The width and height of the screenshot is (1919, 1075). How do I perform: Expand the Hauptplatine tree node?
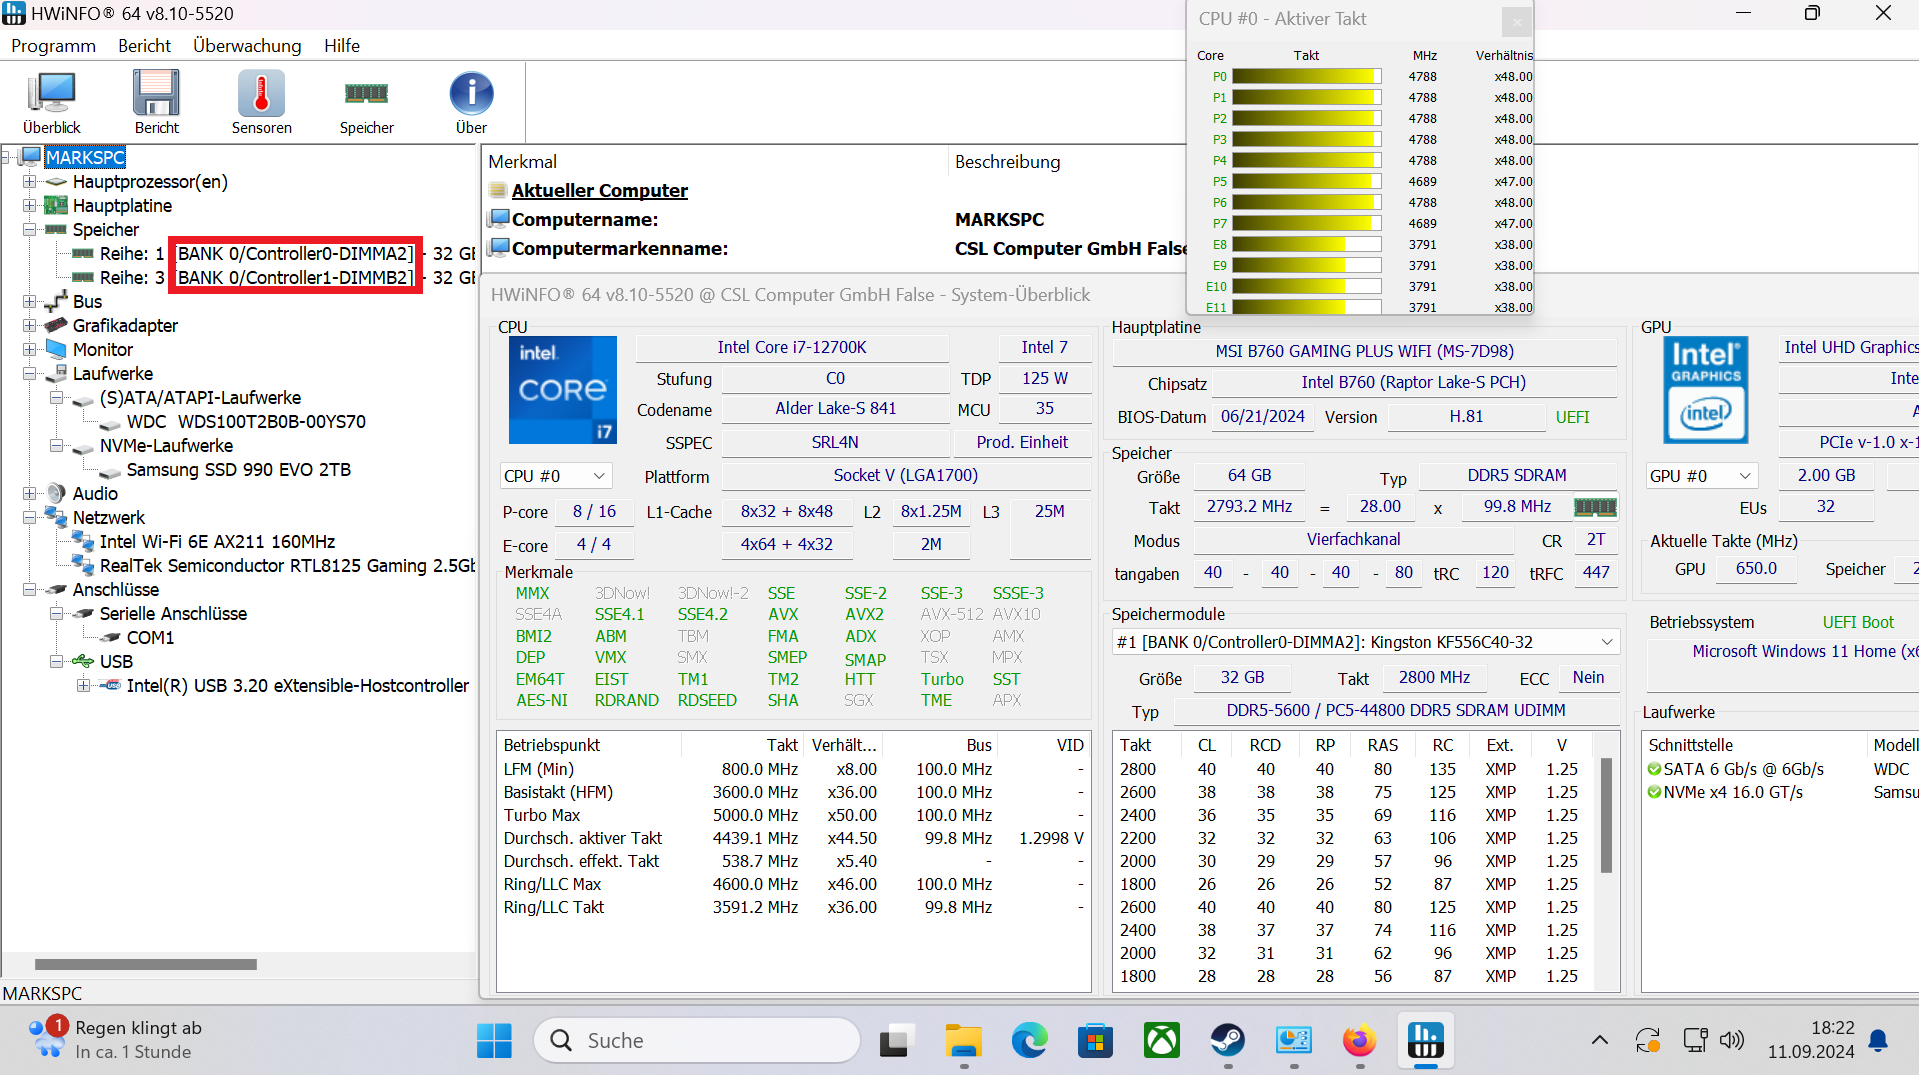click(29, 206)
